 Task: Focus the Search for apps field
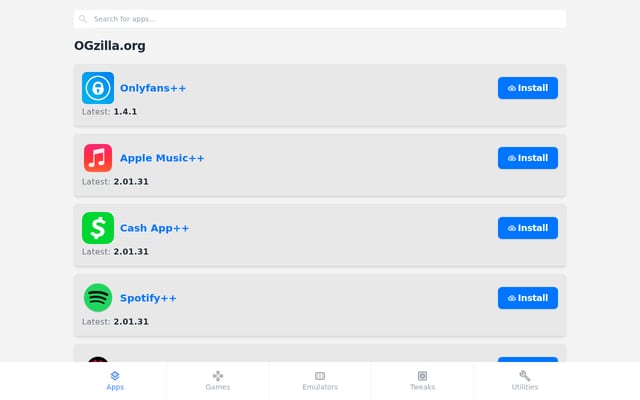coord(320,19)
